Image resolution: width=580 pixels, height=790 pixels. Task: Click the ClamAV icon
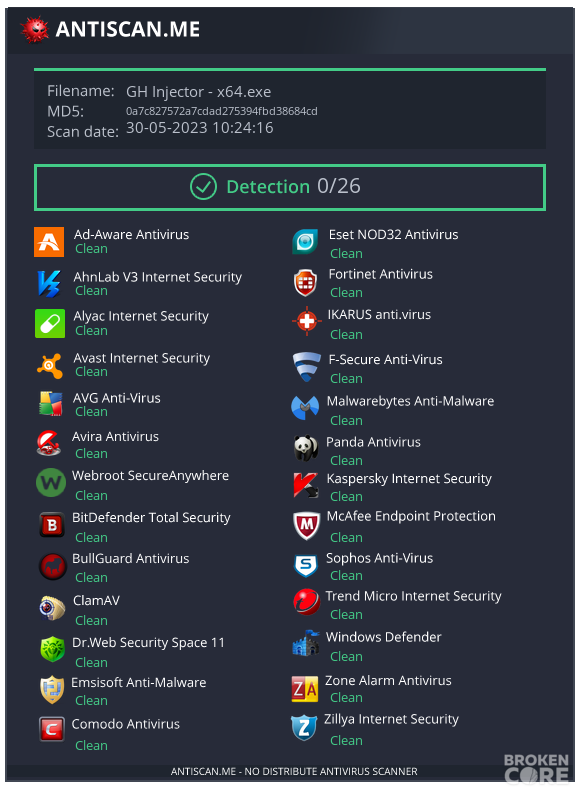coord(52,608)
